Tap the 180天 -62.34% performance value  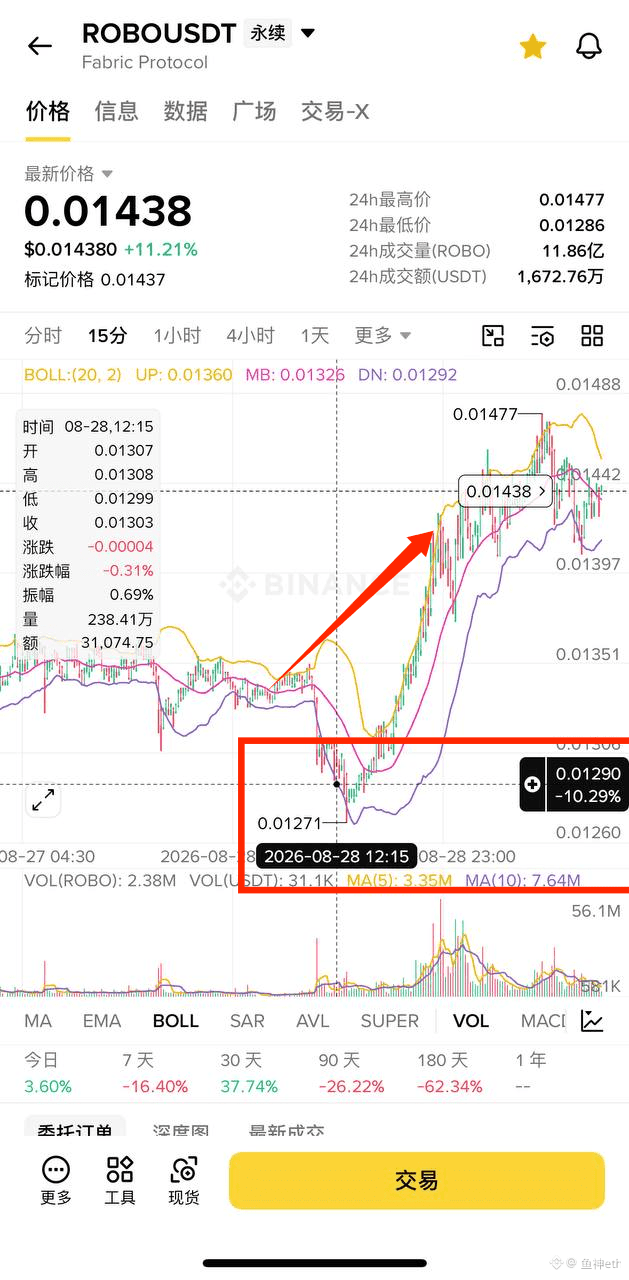click(449, 1086)
